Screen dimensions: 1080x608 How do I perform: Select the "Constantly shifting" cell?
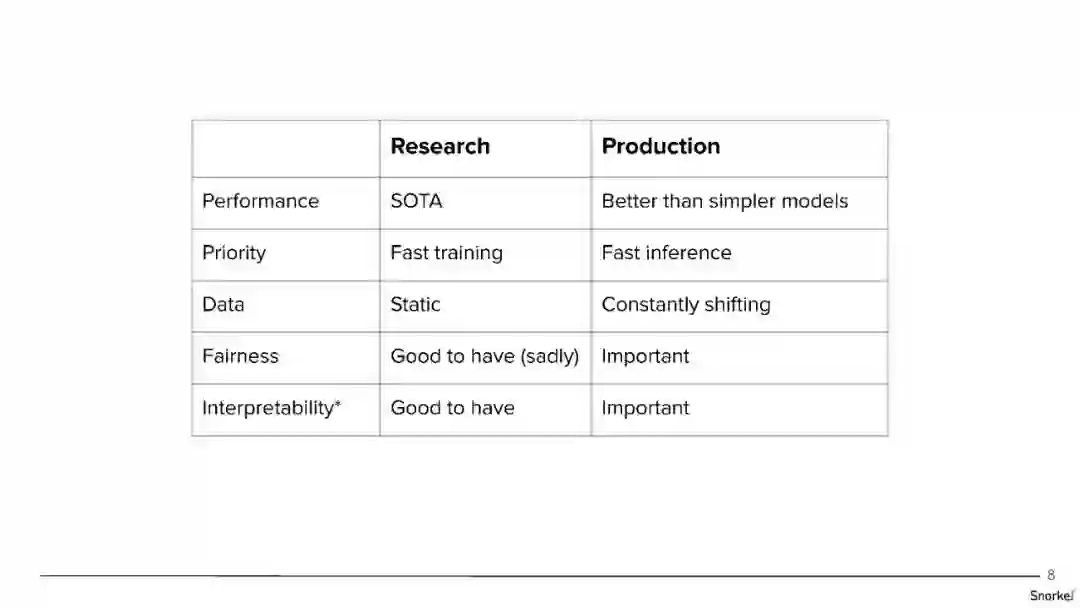pos(685,305)
